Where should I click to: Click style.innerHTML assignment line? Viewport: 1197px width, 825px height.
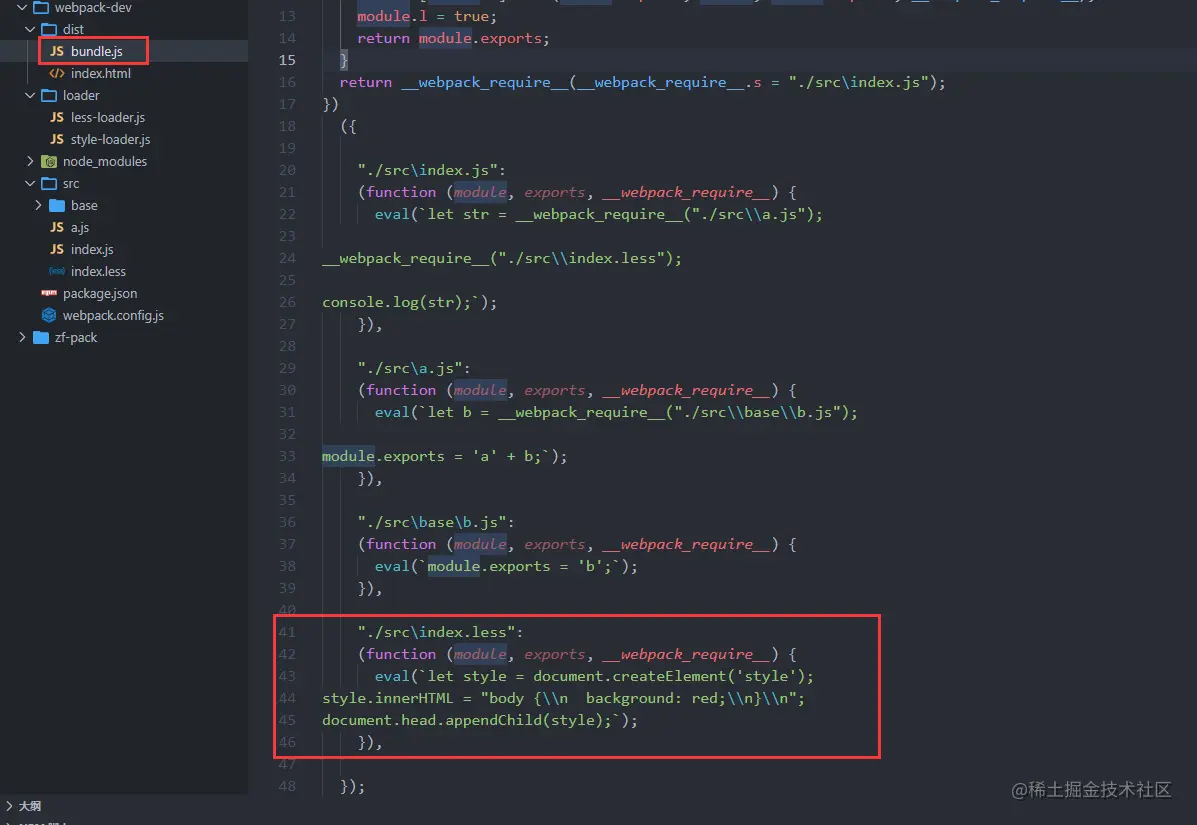coord(563,698)
